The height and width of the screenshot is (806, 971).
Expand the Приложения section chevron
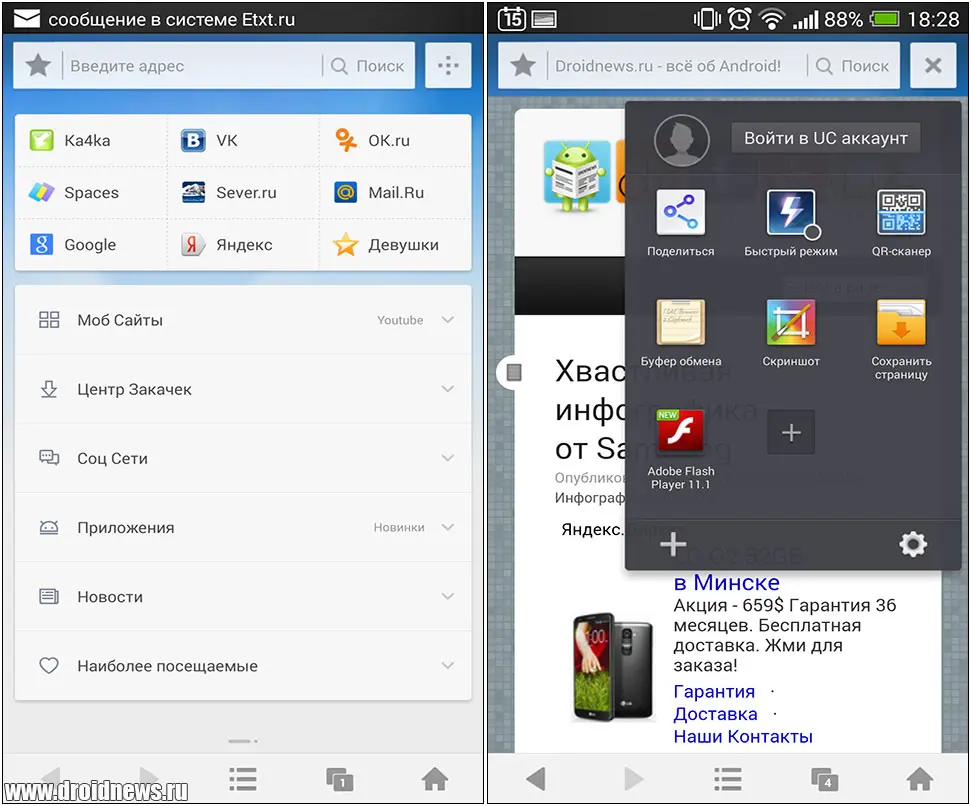pos(448,527)
